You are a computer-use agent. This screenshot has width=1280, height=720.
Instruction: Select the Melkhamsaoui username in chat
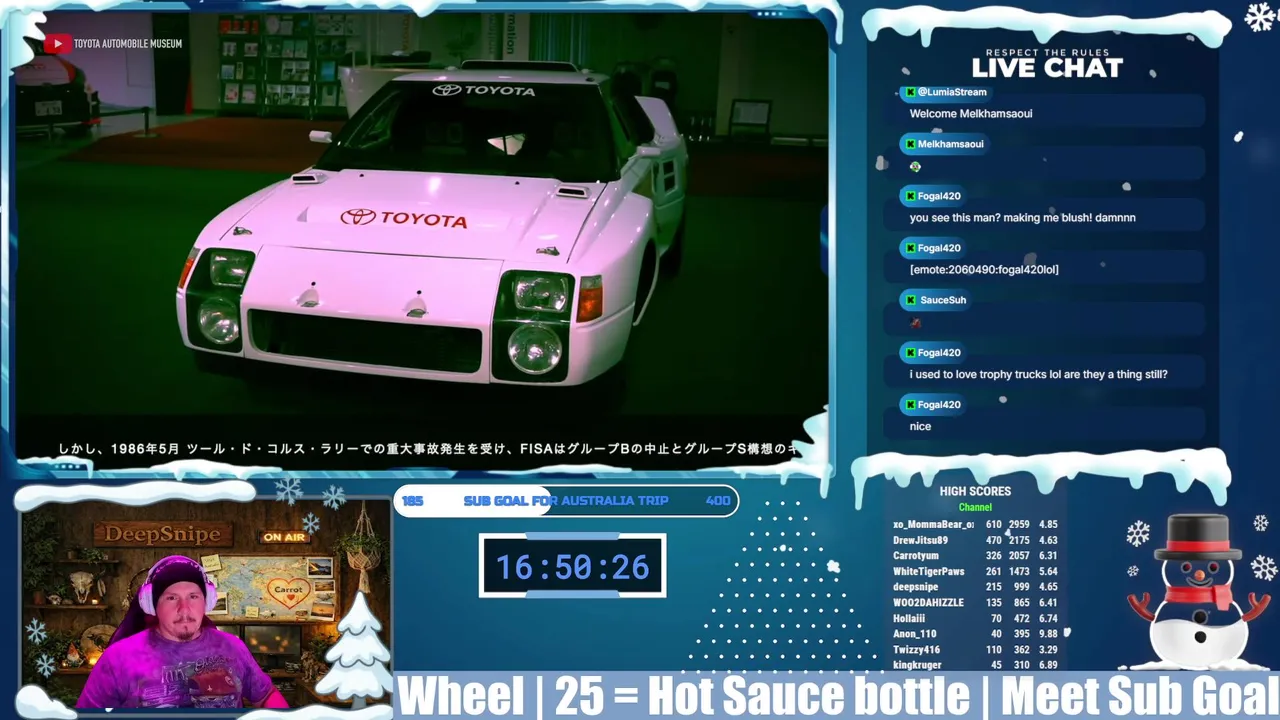[x=950, y=144]
